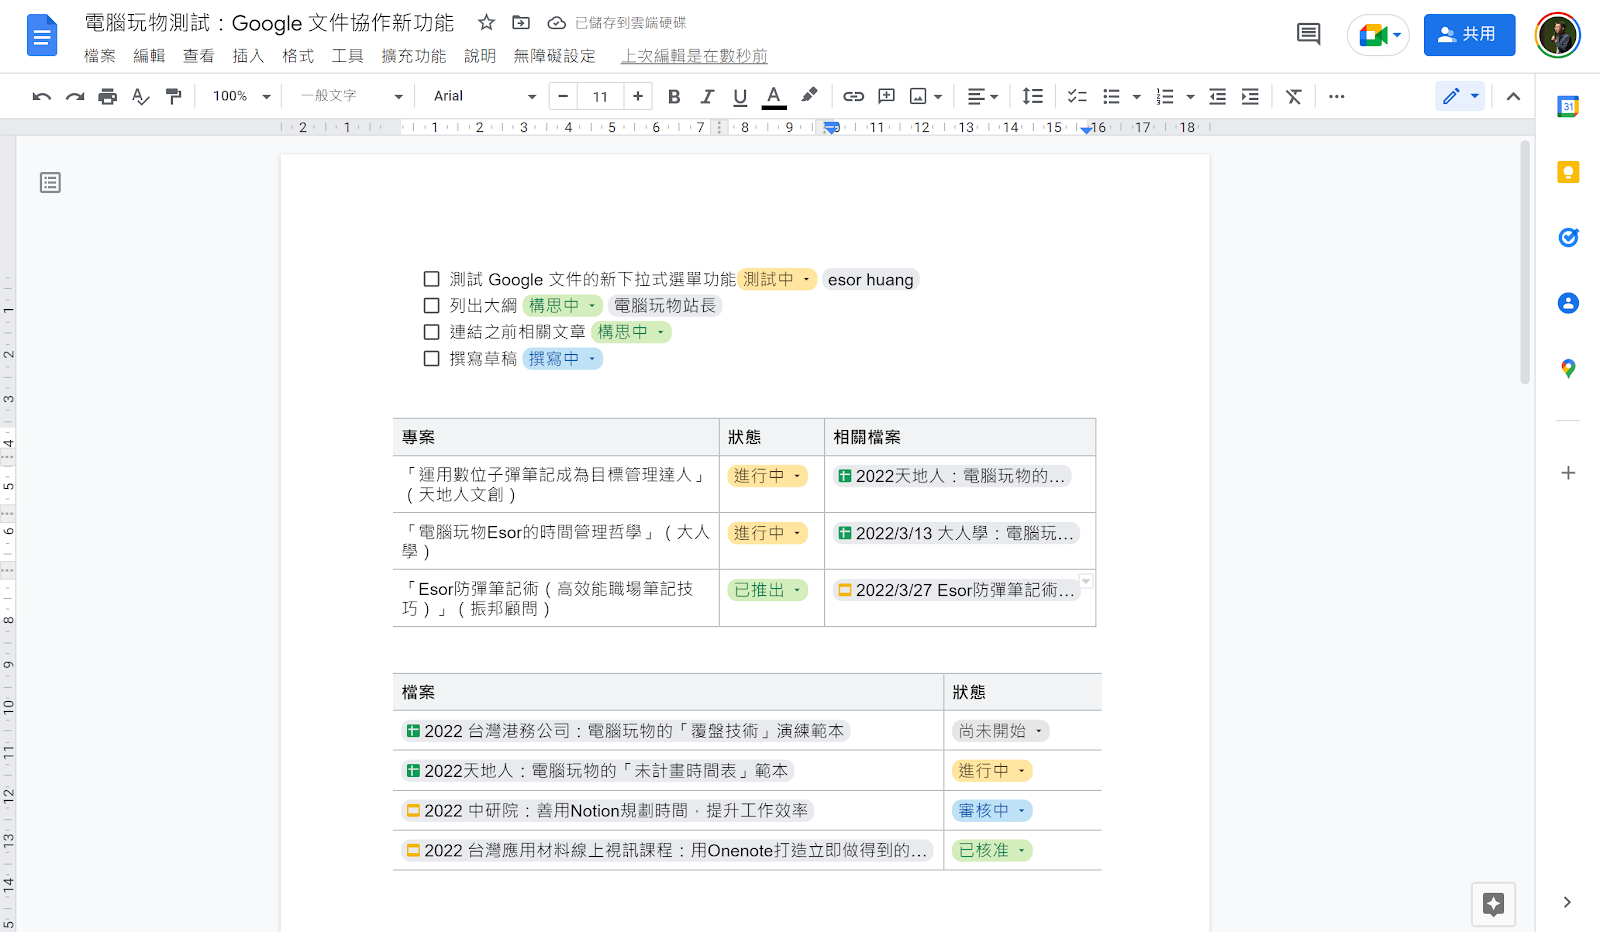Open the 2022/3/27 Esor防彈筆記術 file chip

pos(957,590)
